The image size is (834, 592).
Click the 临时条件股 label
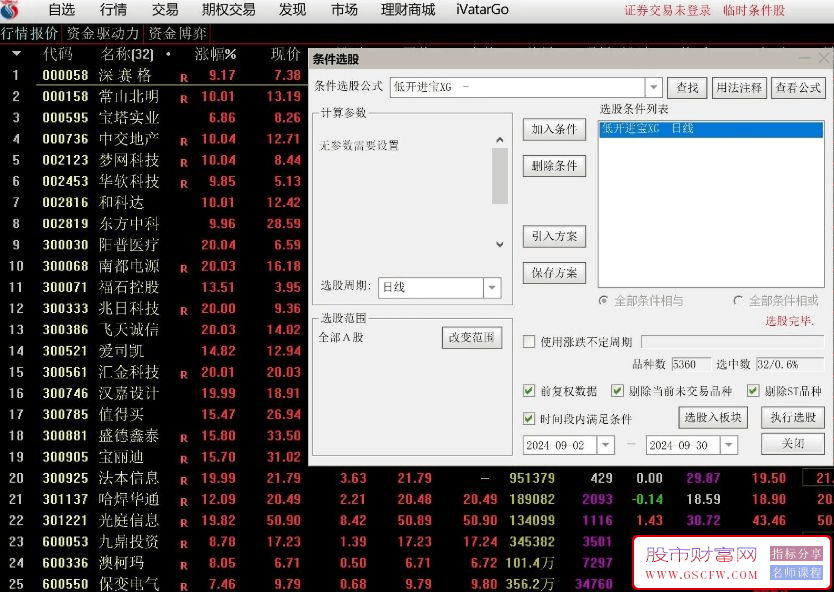(754, 10)
